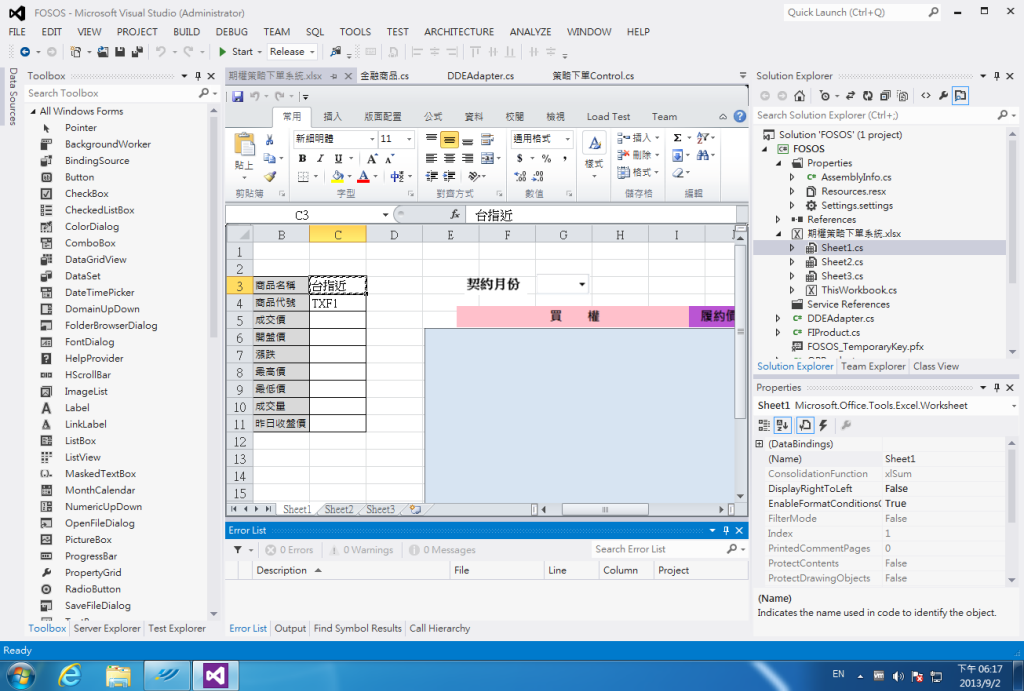
Task: Click the Navigate Backward arrow icon
Action: point(25,52)
